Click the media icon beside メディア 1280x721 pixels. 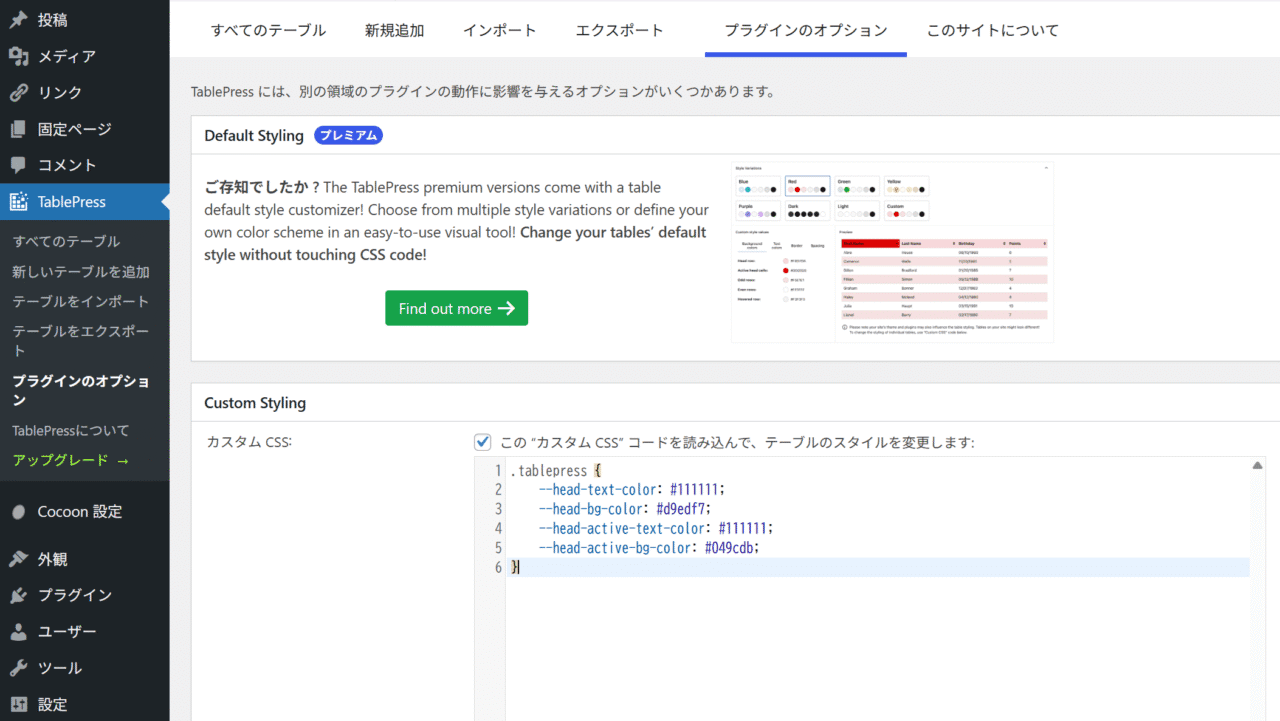click(x=18, y=56)
